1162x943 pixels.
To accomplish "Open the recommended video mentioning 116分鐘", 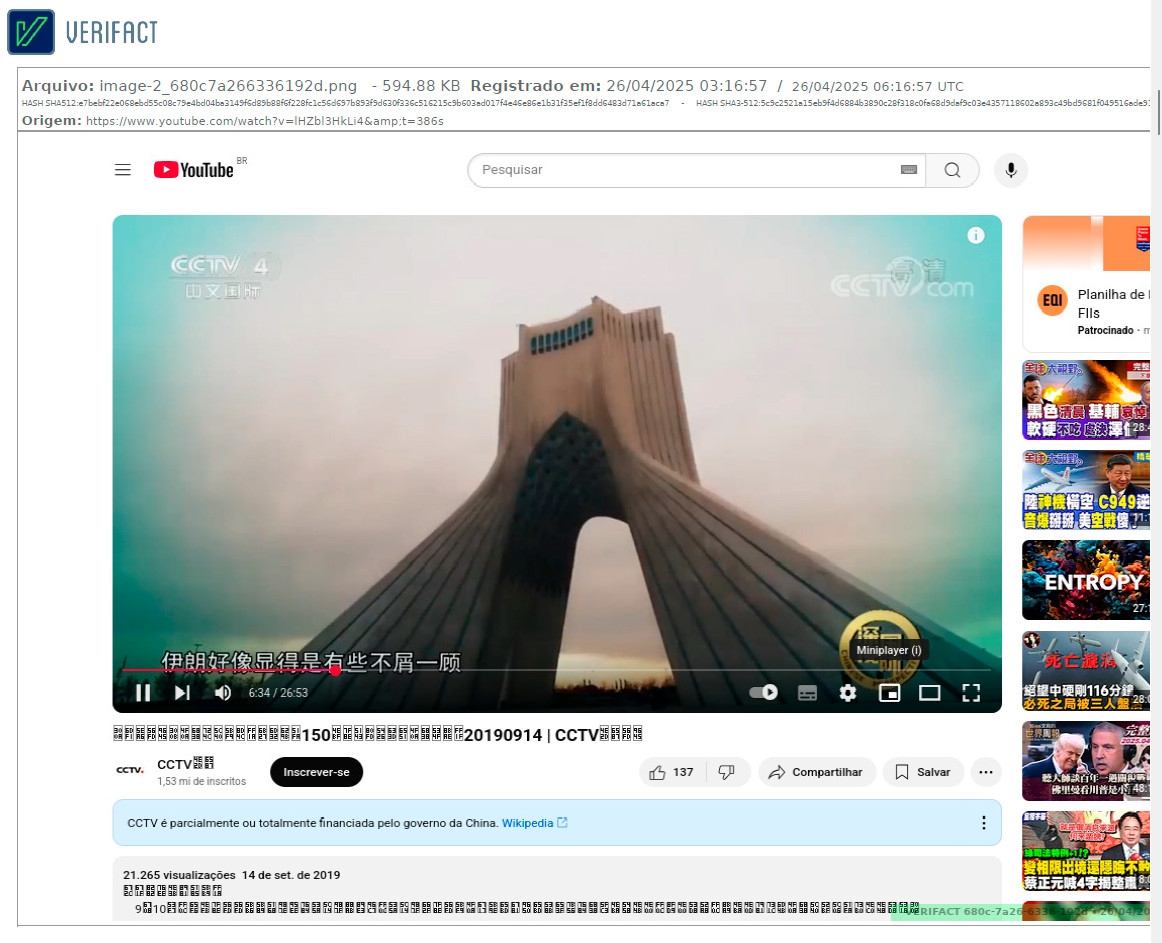I will click(x=1086, y=670).
